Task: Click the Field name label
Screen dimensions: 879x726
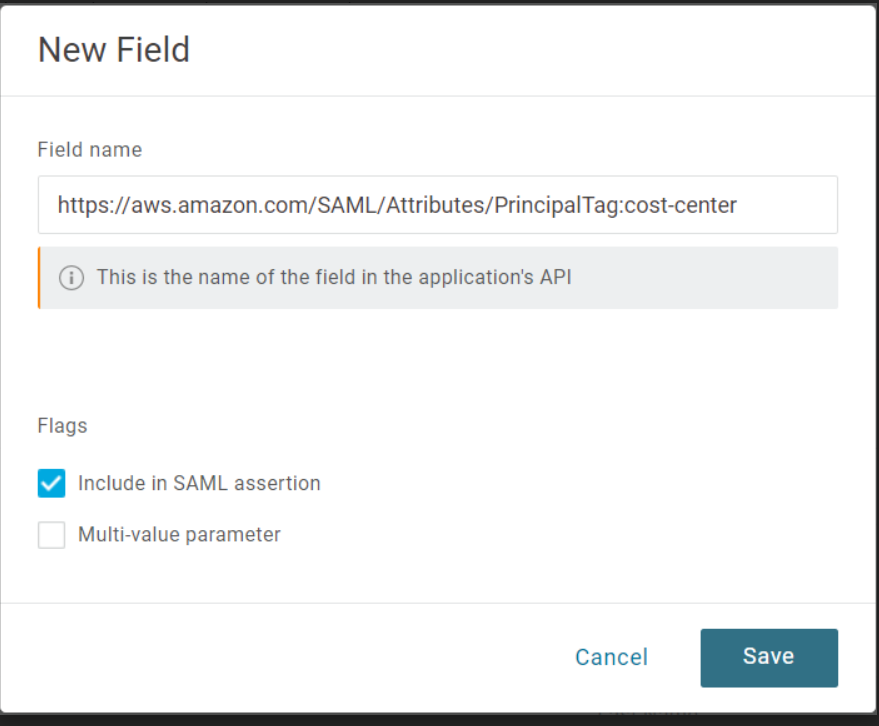Action: tap(89, 149)
